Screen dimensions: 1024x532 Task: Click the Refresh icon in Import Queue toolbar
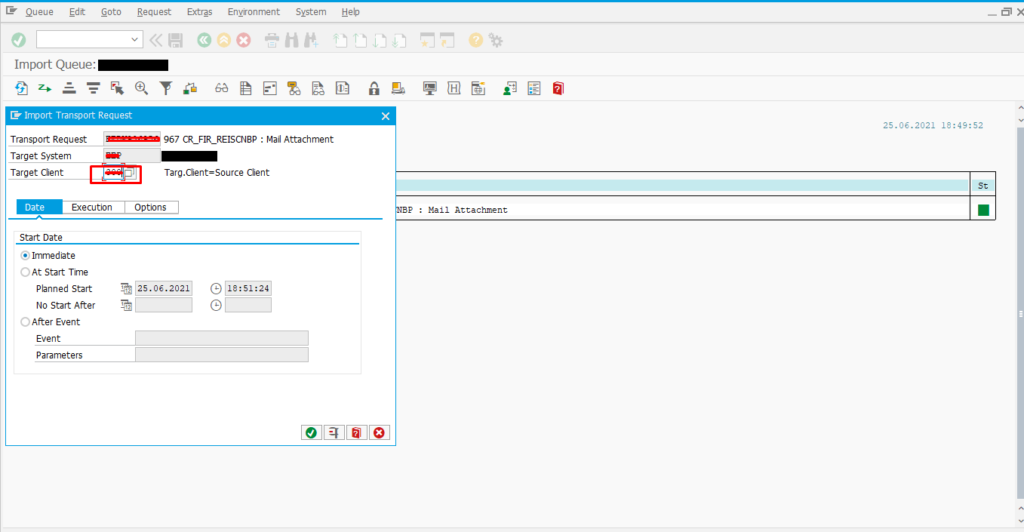[x=22, y=88]
